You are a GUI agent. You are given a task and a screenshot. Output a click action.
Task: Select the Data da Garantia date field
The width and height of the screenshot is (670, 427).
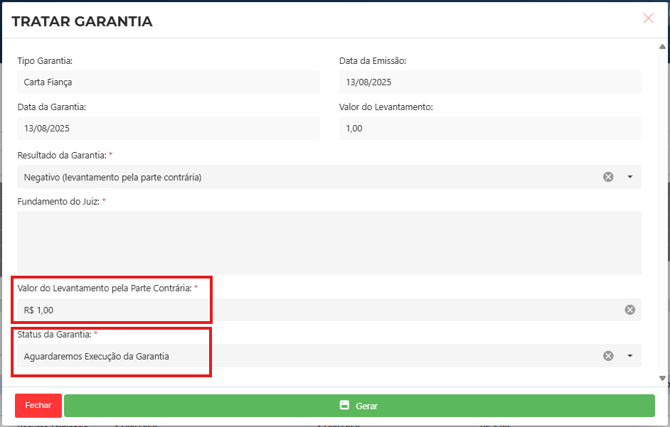pos(168,128)
